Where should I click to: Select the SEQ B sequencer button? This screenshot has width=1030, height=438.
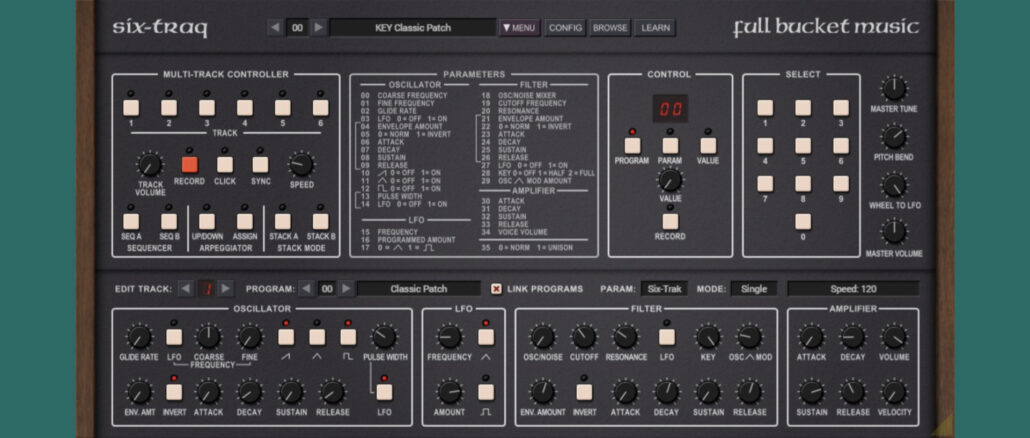(169, 221)
